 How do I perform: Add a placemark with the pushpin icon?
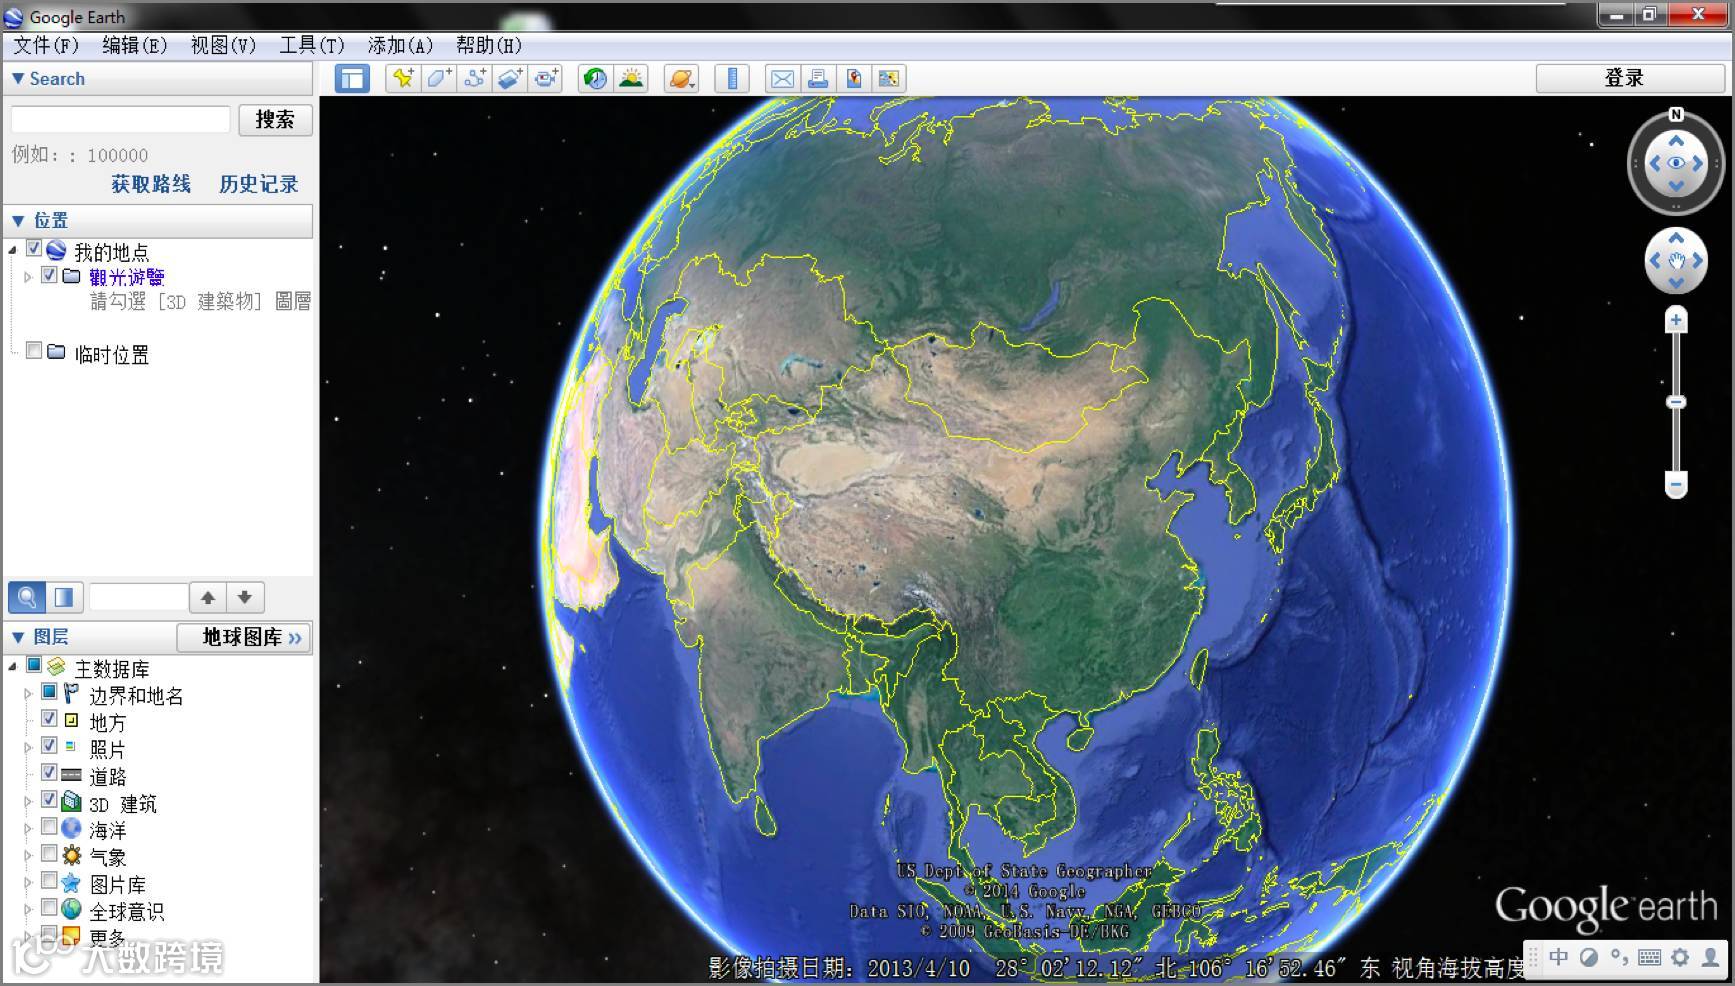coord(403,78)
